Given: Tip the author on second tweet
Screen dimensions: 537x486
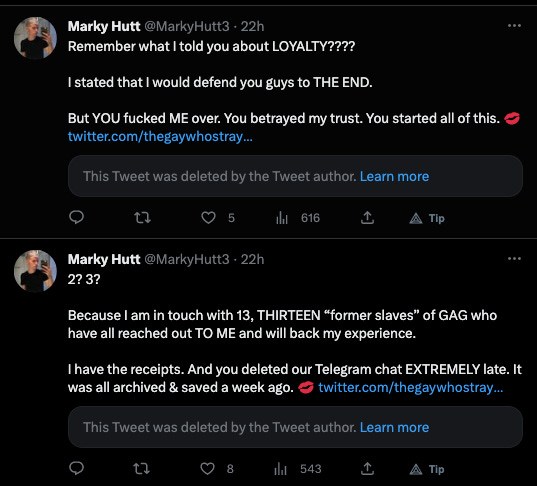Looking at the screenshot, I should (427, 469).
